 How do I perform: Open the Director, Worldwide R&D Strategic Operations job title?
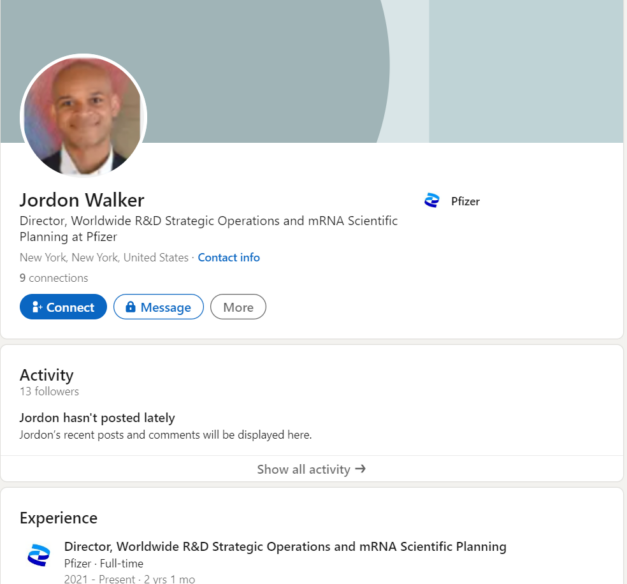pyautogui.click(x=285, y=546)
